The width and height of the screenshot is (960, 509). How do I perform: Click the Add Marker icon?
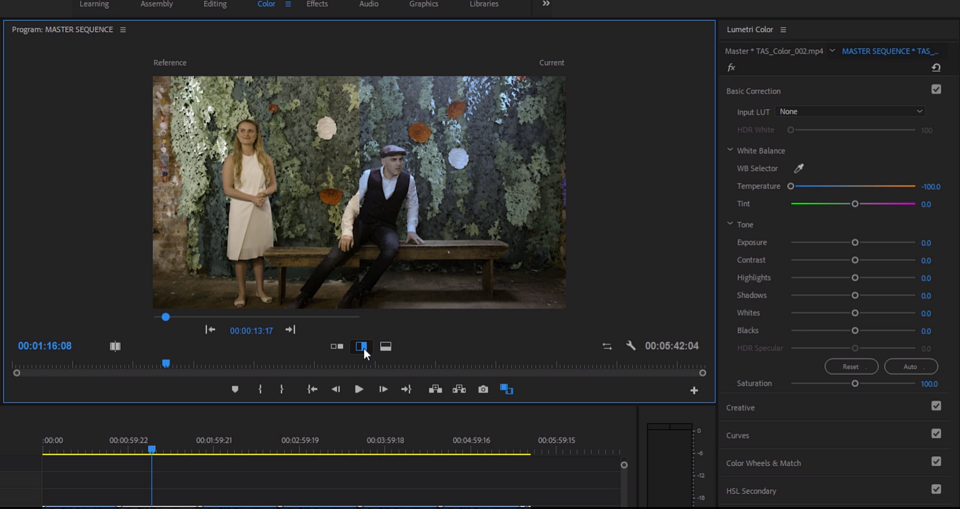235,389
